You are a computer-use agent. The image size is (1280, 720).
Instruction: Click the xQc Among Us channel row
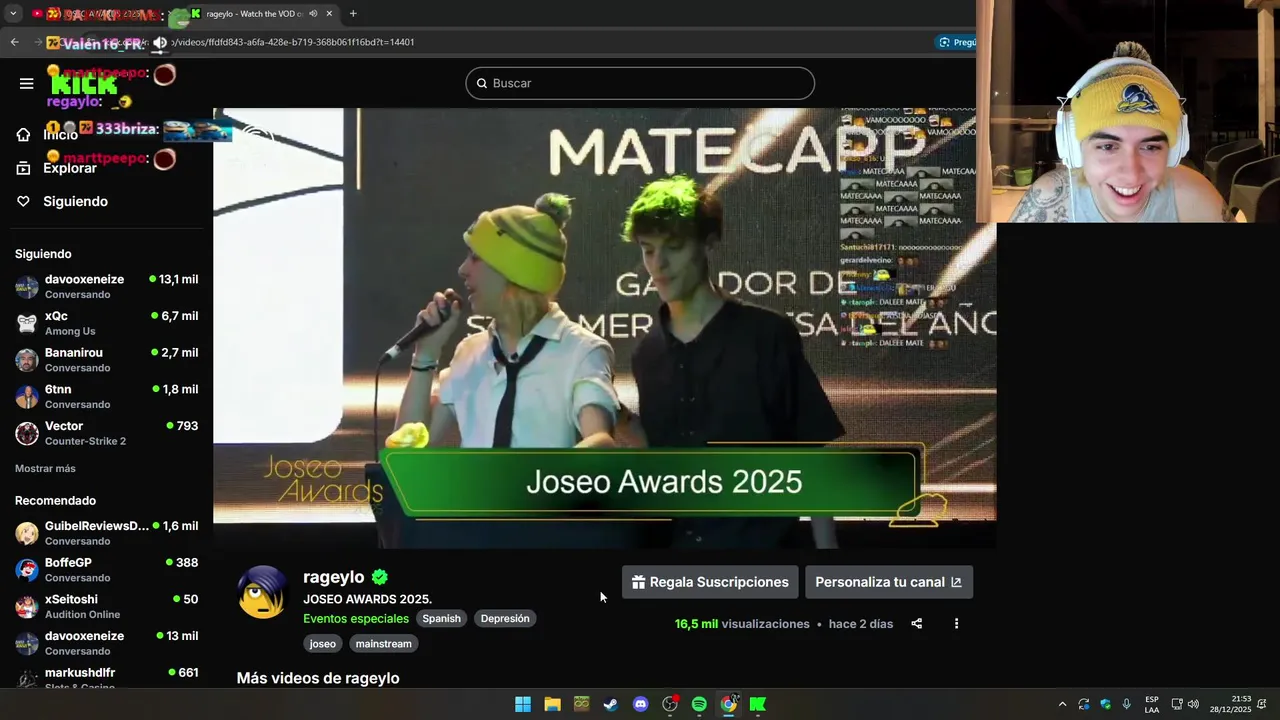tap(106, 323)
